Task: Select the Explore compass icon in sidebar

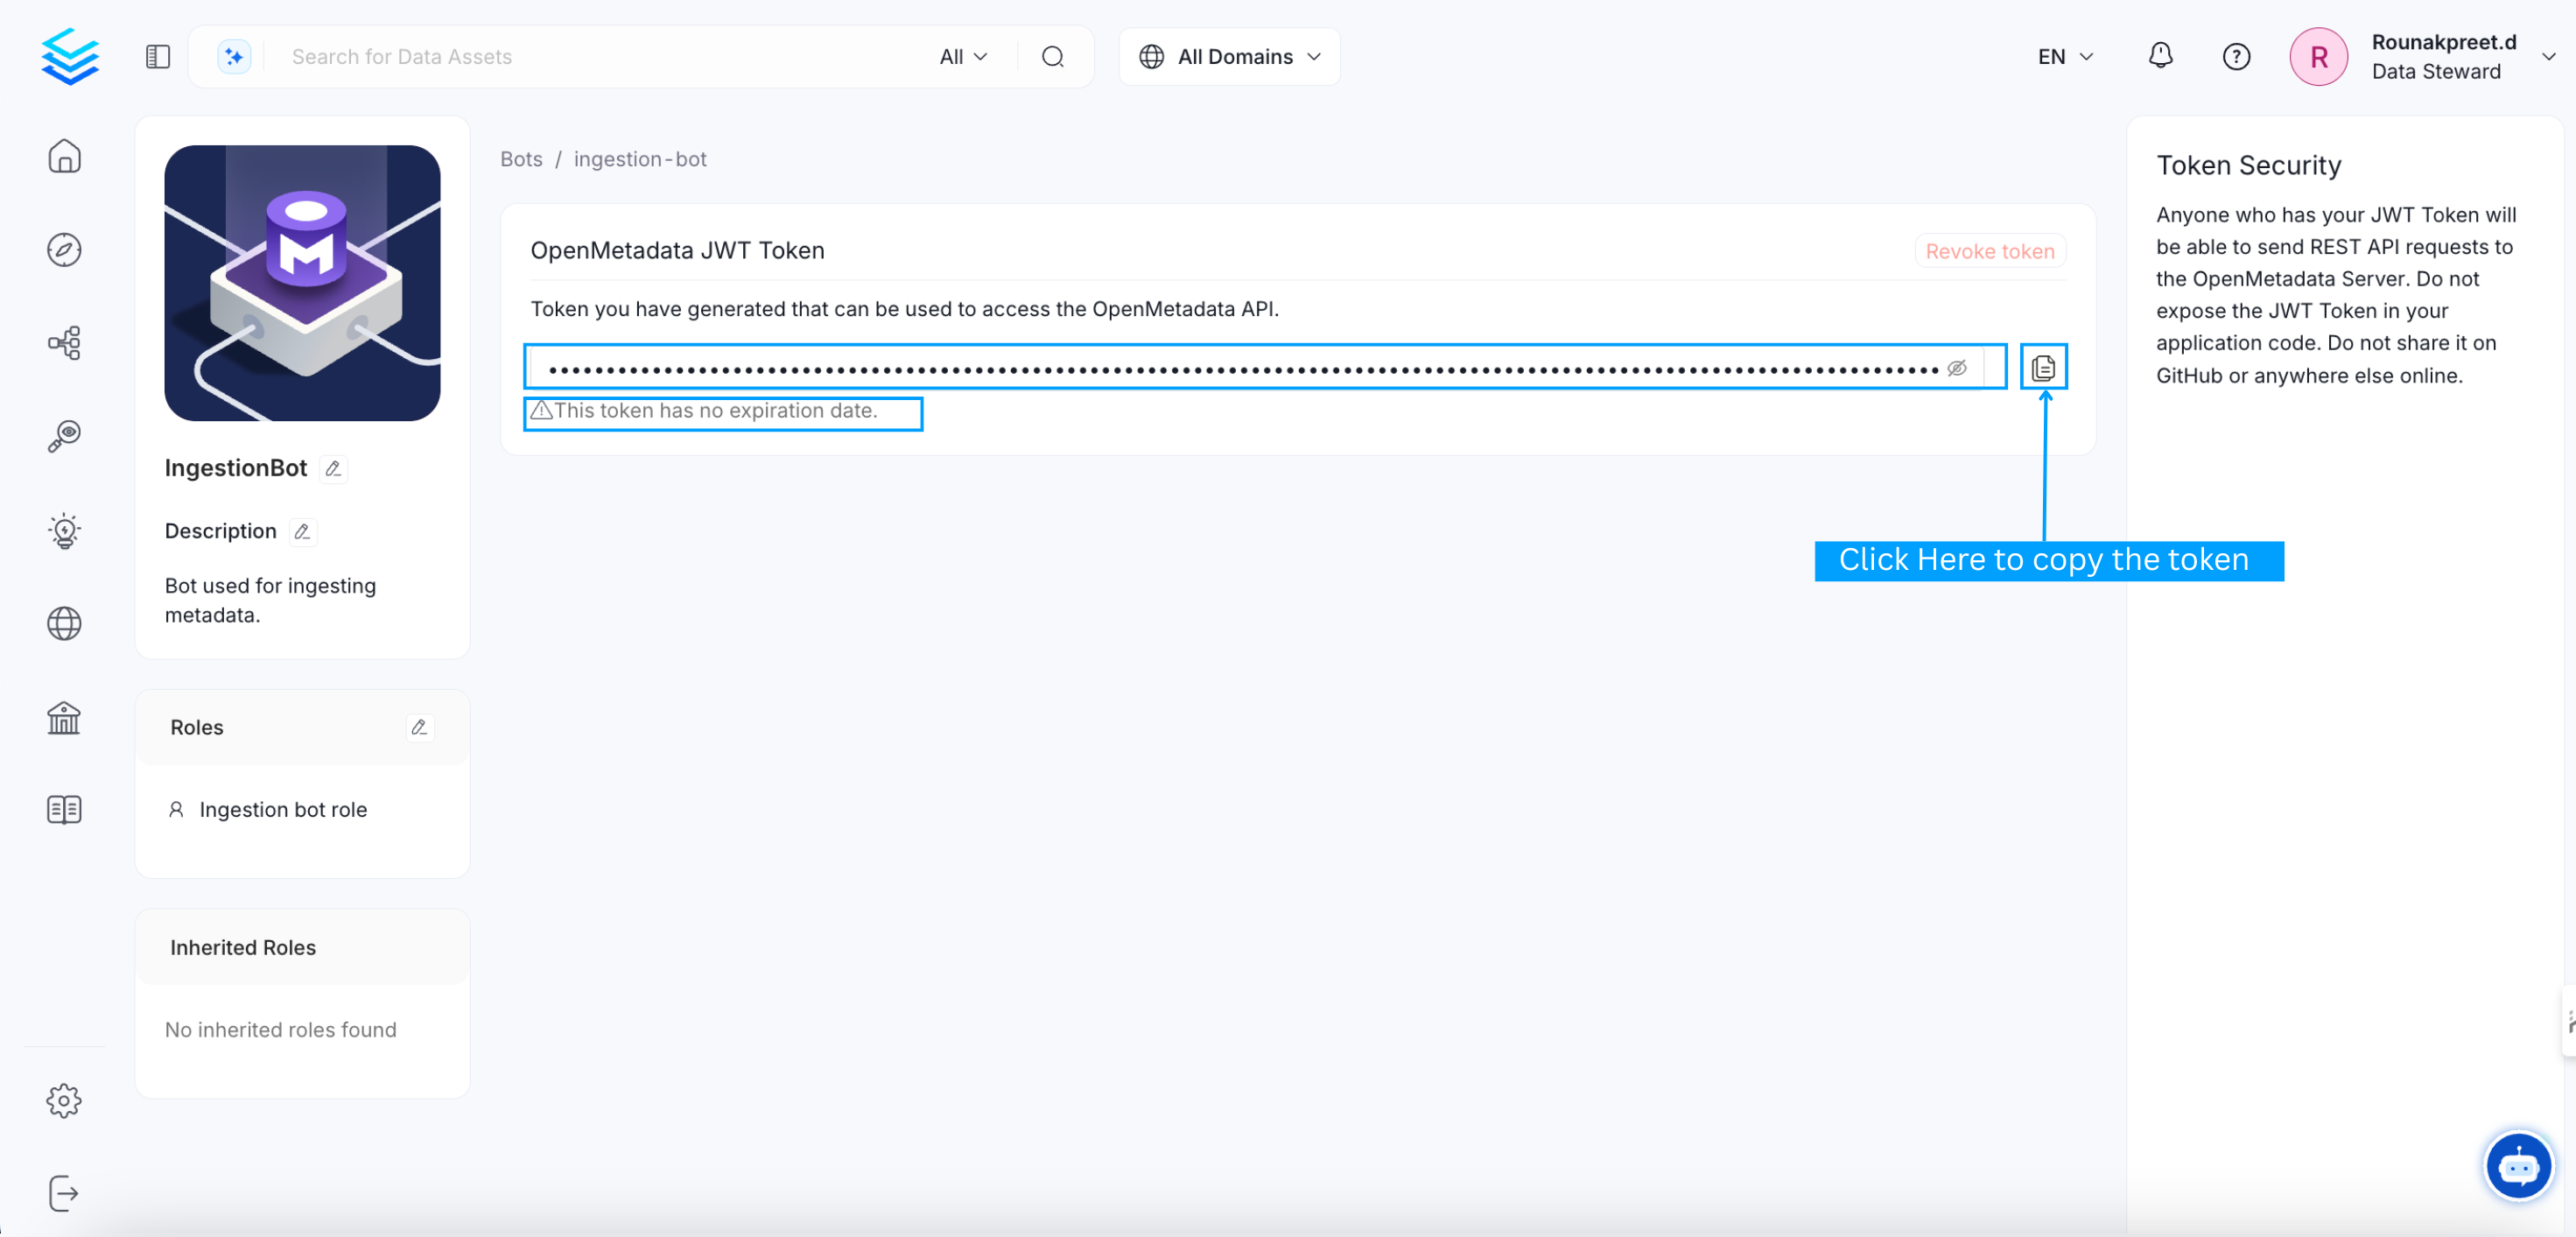Action: (x=64, y=250)
